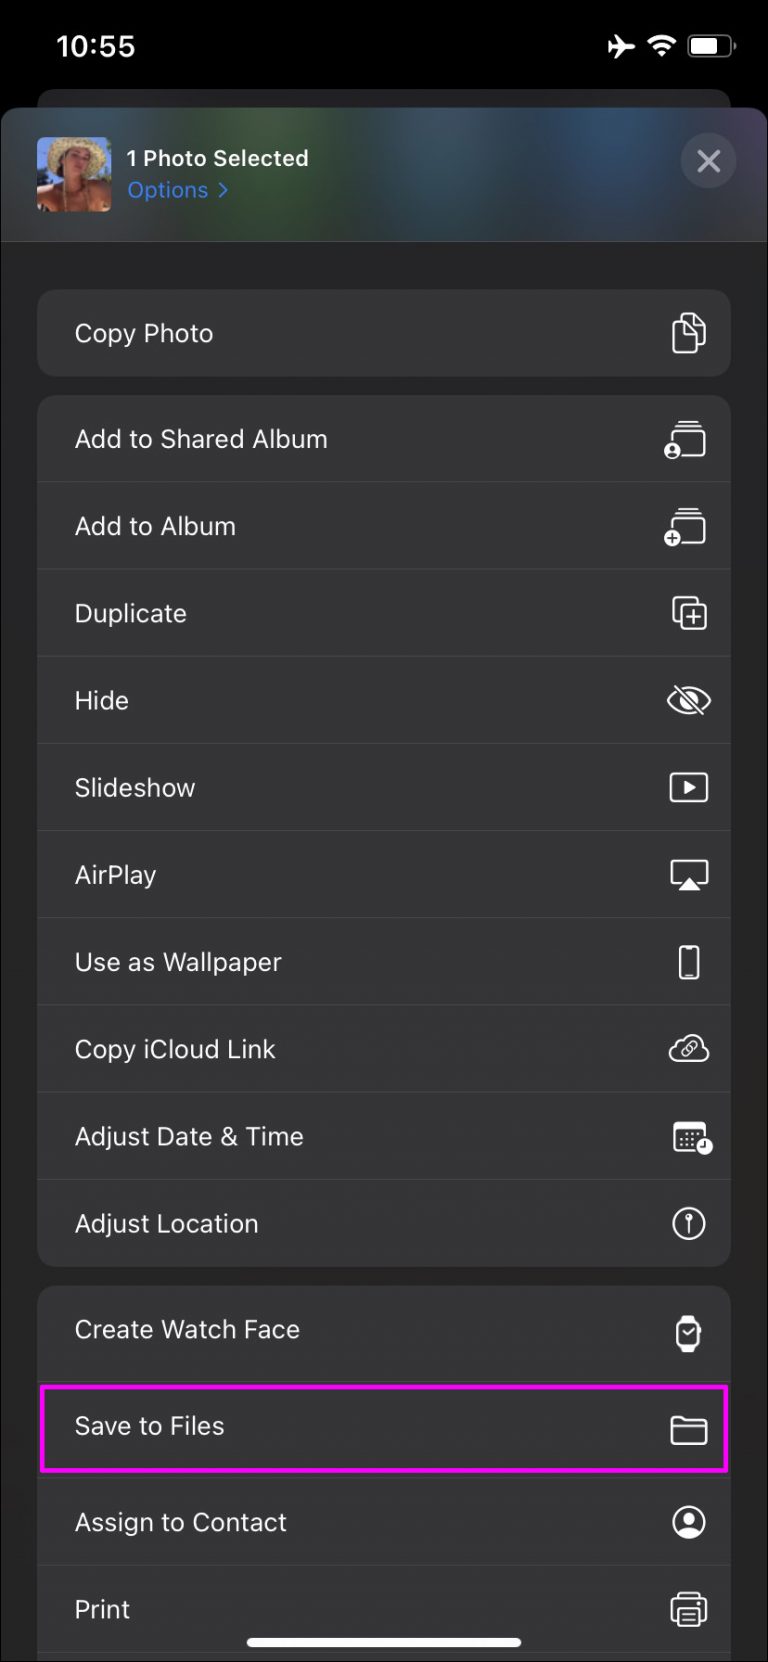Tap the iCloud link cloud icon
Viewport: 768px width, 1662px height.
tap(688, 1049)
